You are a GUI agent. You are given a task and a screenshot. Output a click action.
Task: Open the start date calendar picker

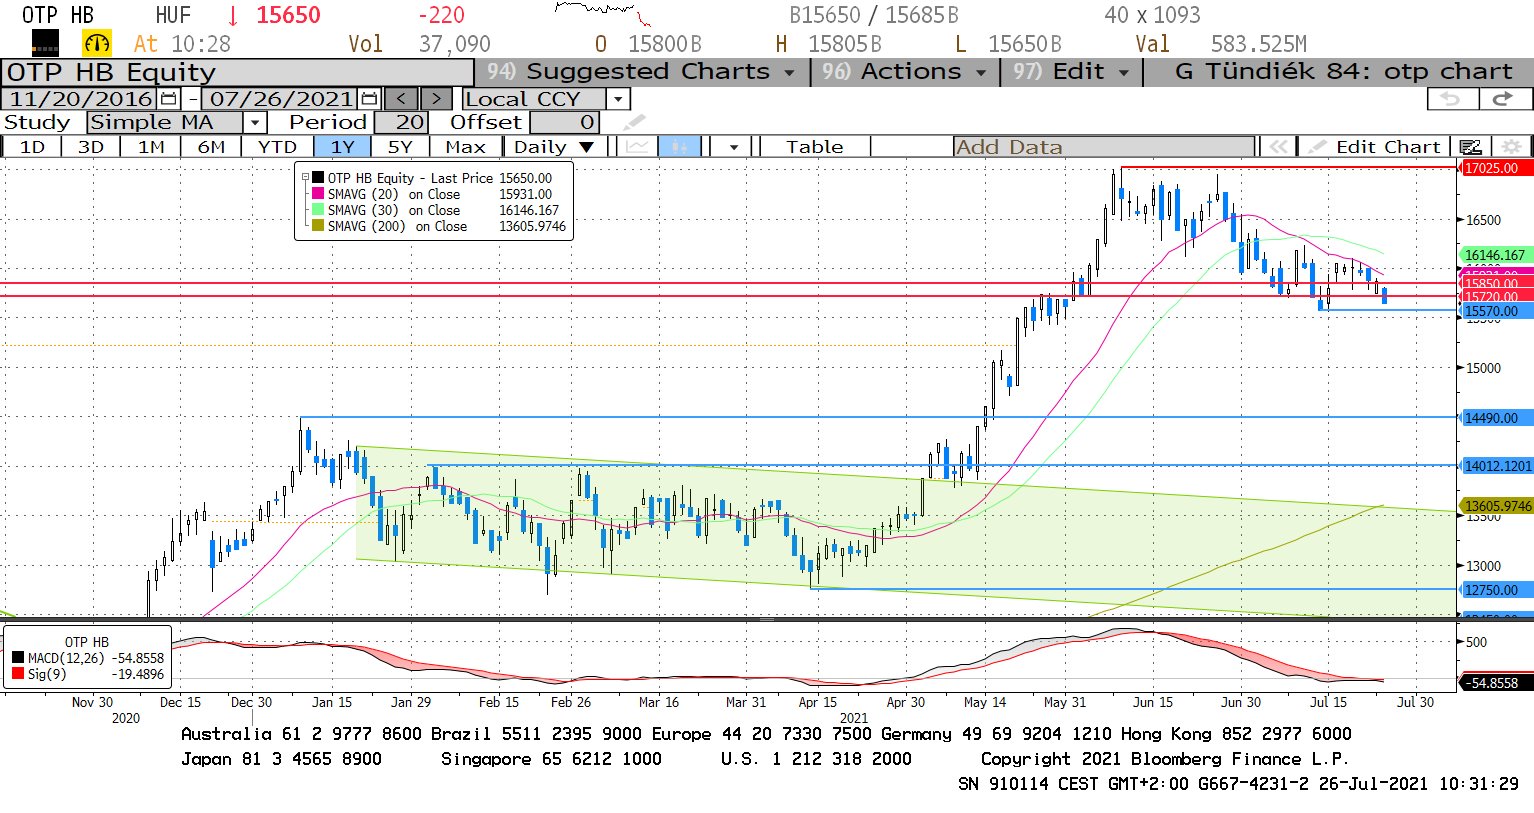pos(168,99)
